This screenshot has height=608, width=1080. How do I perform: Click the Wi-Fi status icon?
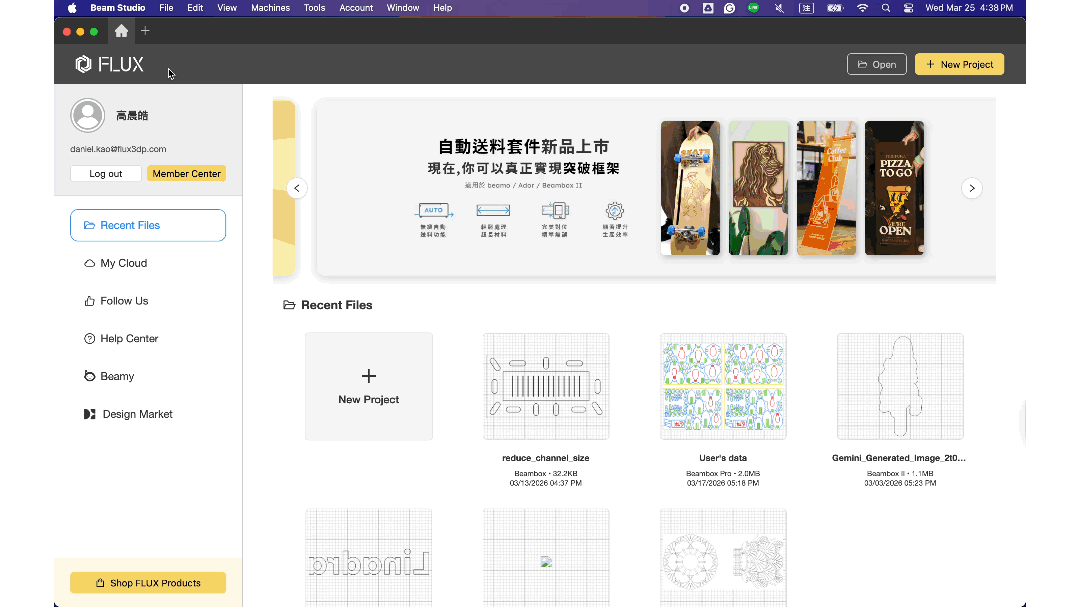[862, 8]
